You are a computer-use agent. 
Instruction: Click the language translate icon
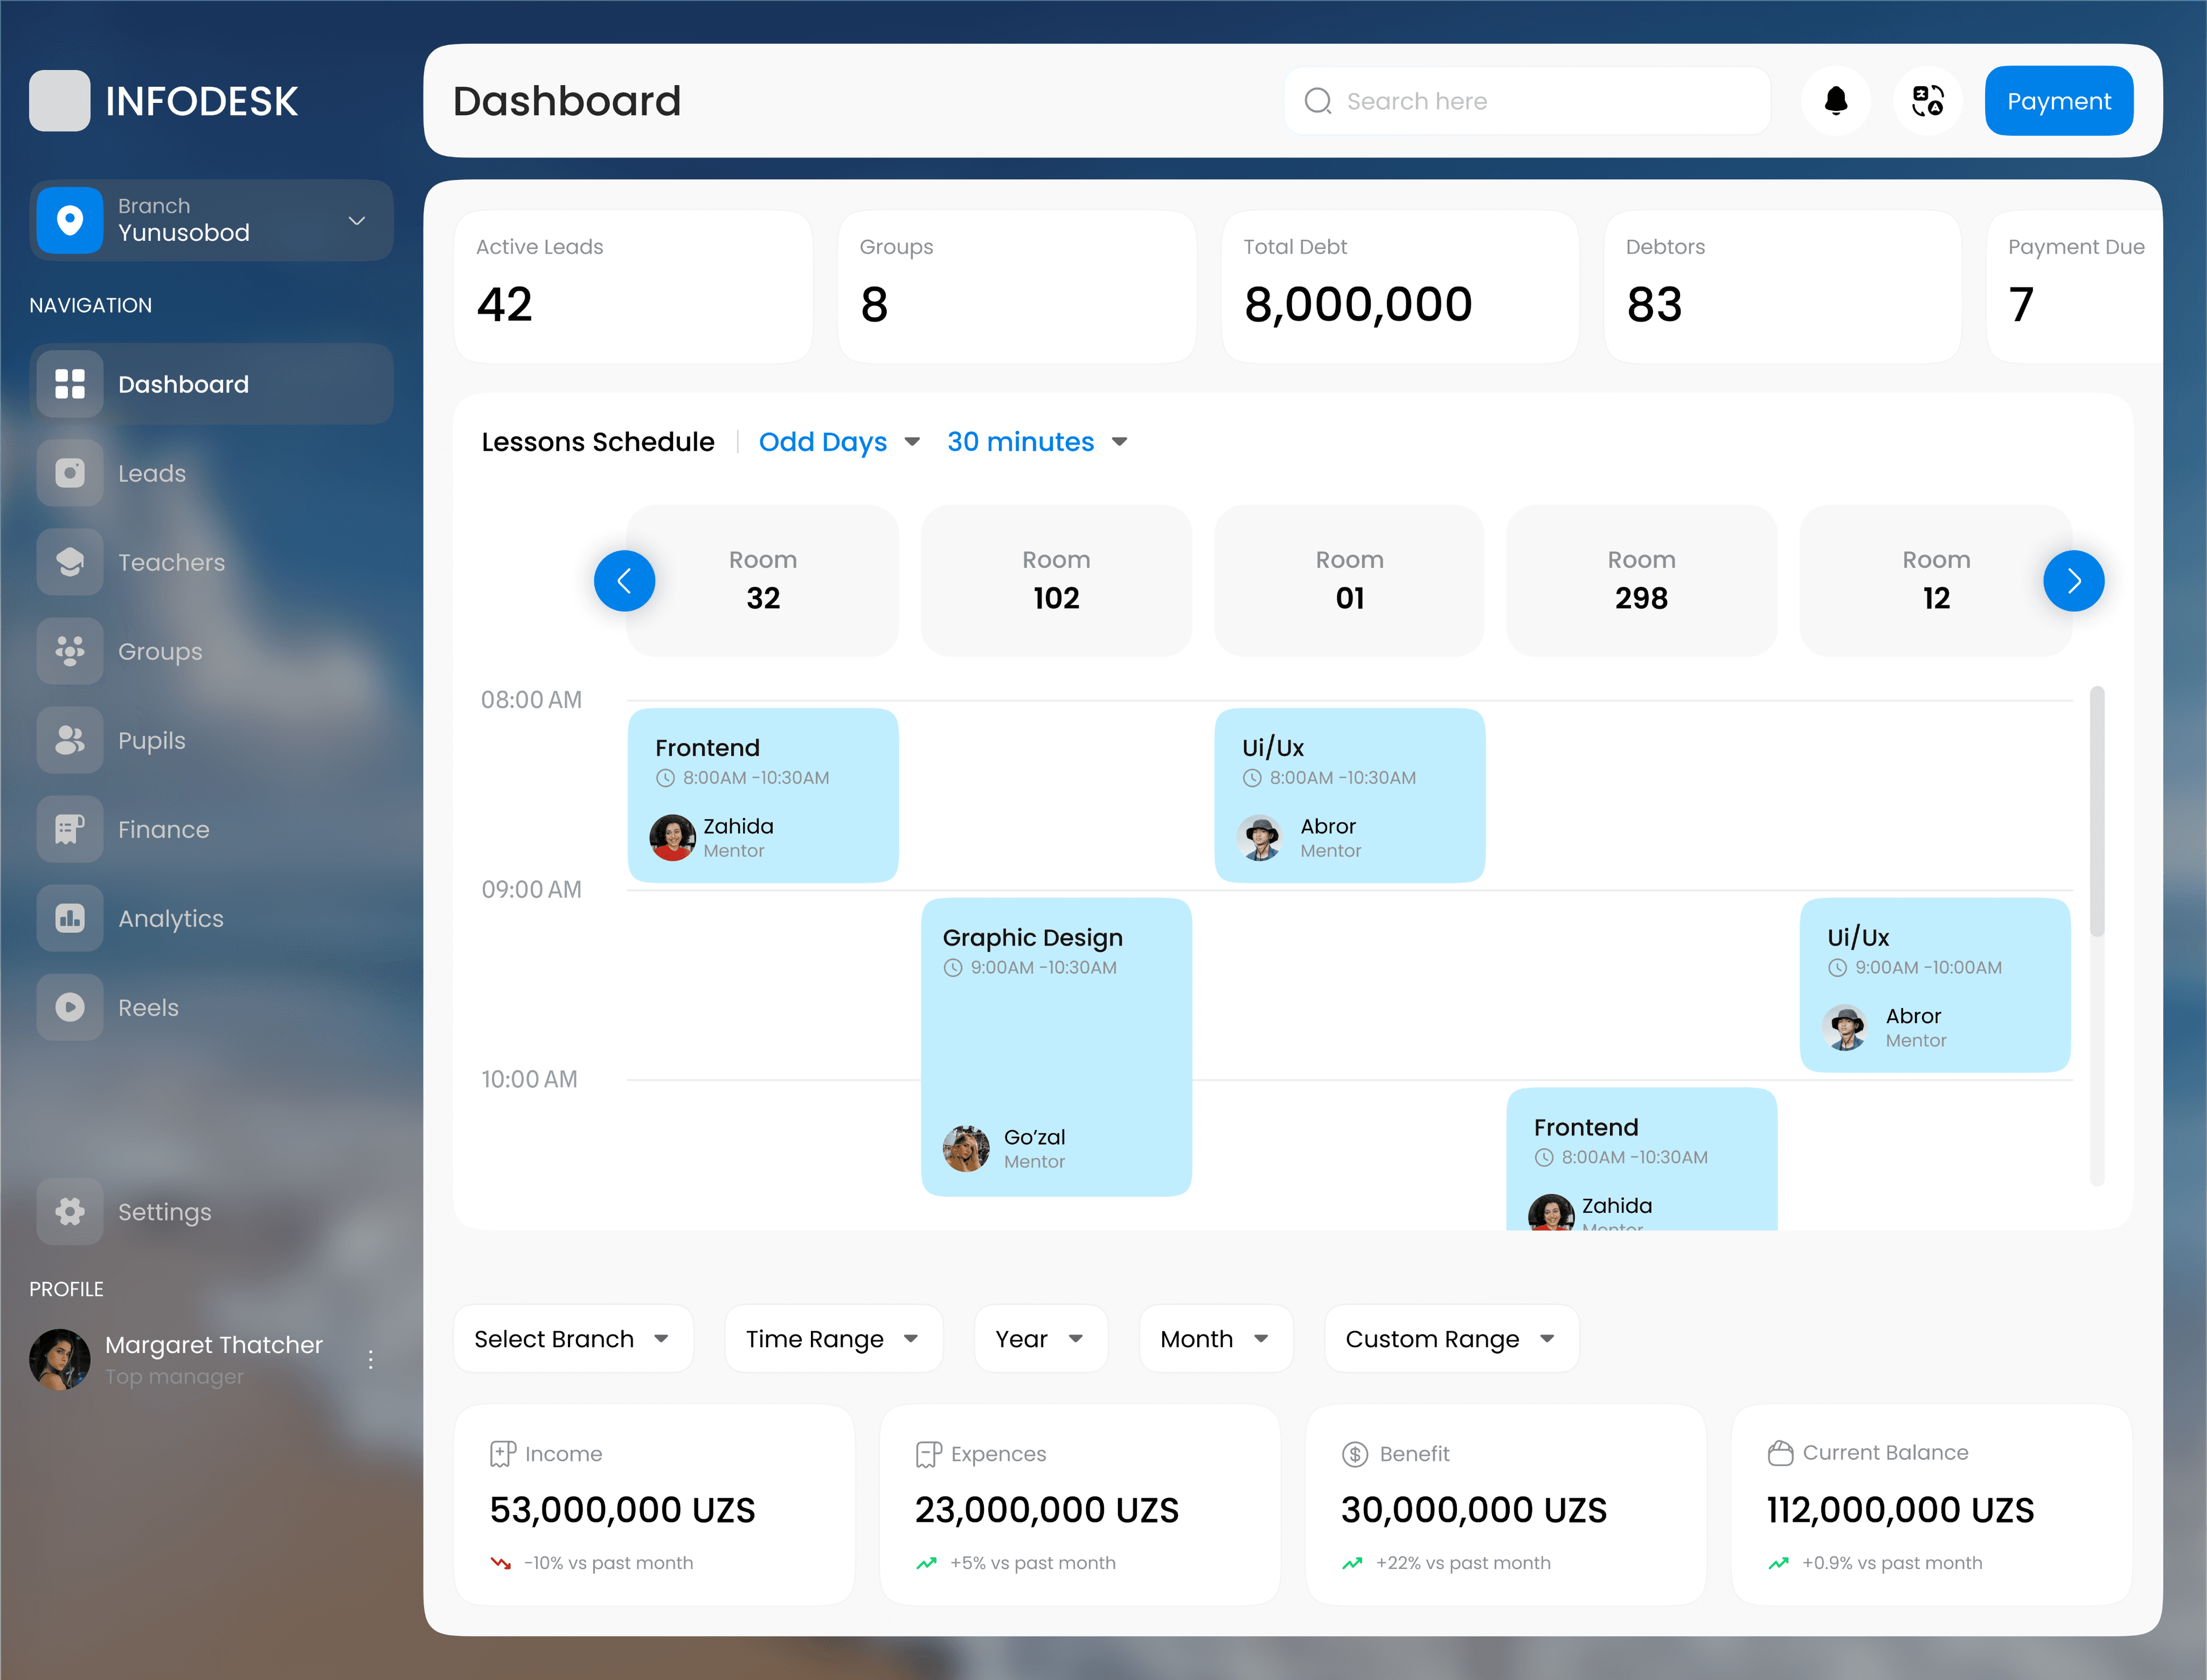pyautogui.click(x=1928, y=101)
